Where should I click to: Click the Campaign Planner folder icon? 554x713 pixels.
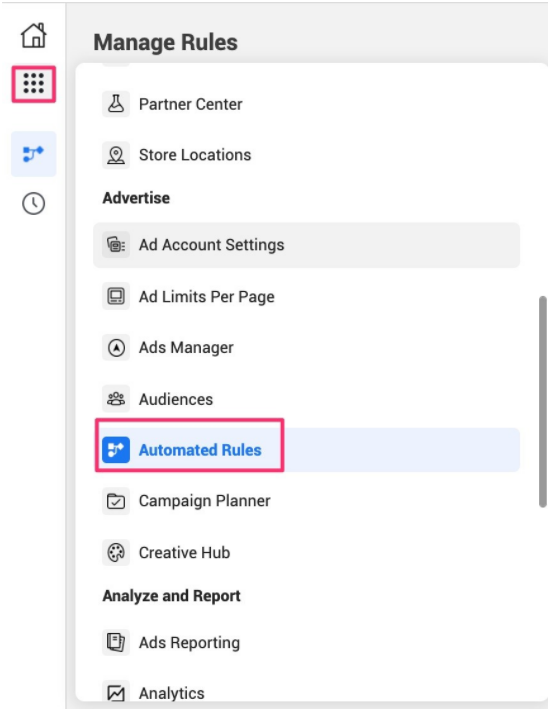116,501
